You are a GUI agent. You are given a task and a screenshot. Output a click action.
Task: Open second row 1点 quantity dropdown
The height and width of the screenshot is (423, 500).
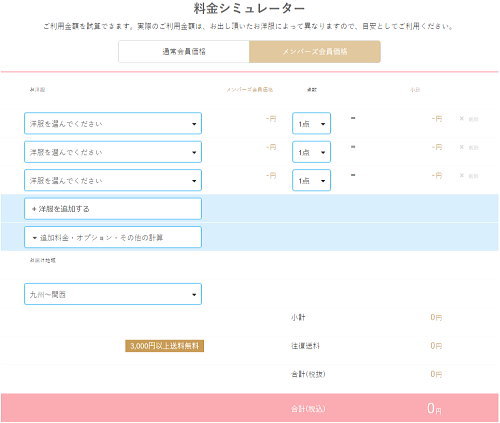tap(311, 152)
